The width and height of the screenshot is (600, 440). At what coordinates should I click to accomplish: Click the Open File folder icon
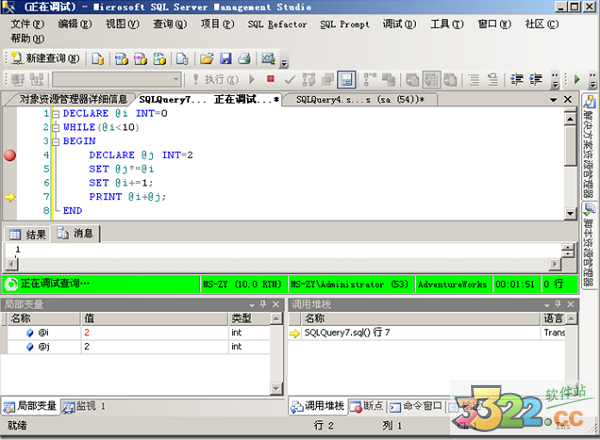click(206, 59)
